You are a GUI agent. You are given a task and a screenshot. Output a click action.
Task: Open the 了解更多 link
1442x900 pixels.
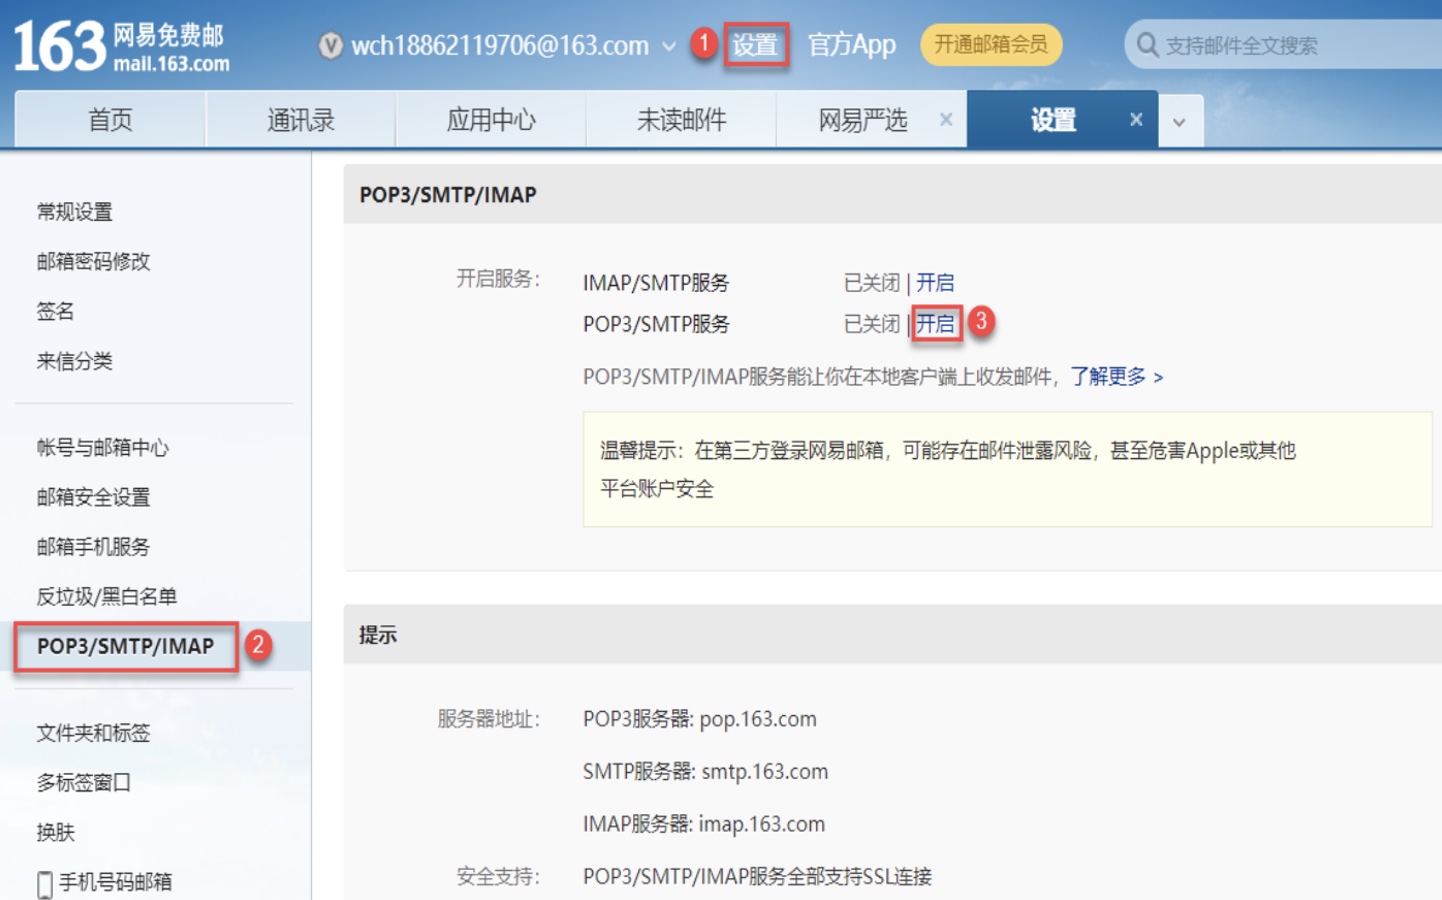tap(1117, 377)
